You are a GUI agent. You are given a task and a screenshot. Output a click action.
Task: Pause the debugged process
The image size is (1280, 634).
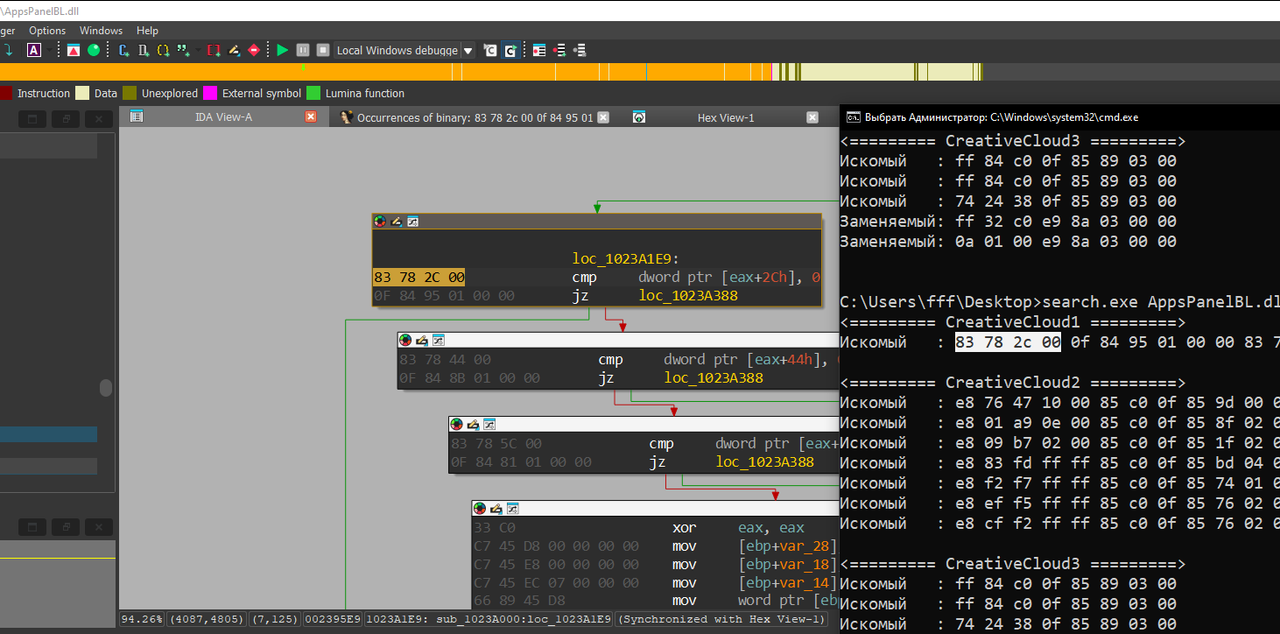(303, 50)
